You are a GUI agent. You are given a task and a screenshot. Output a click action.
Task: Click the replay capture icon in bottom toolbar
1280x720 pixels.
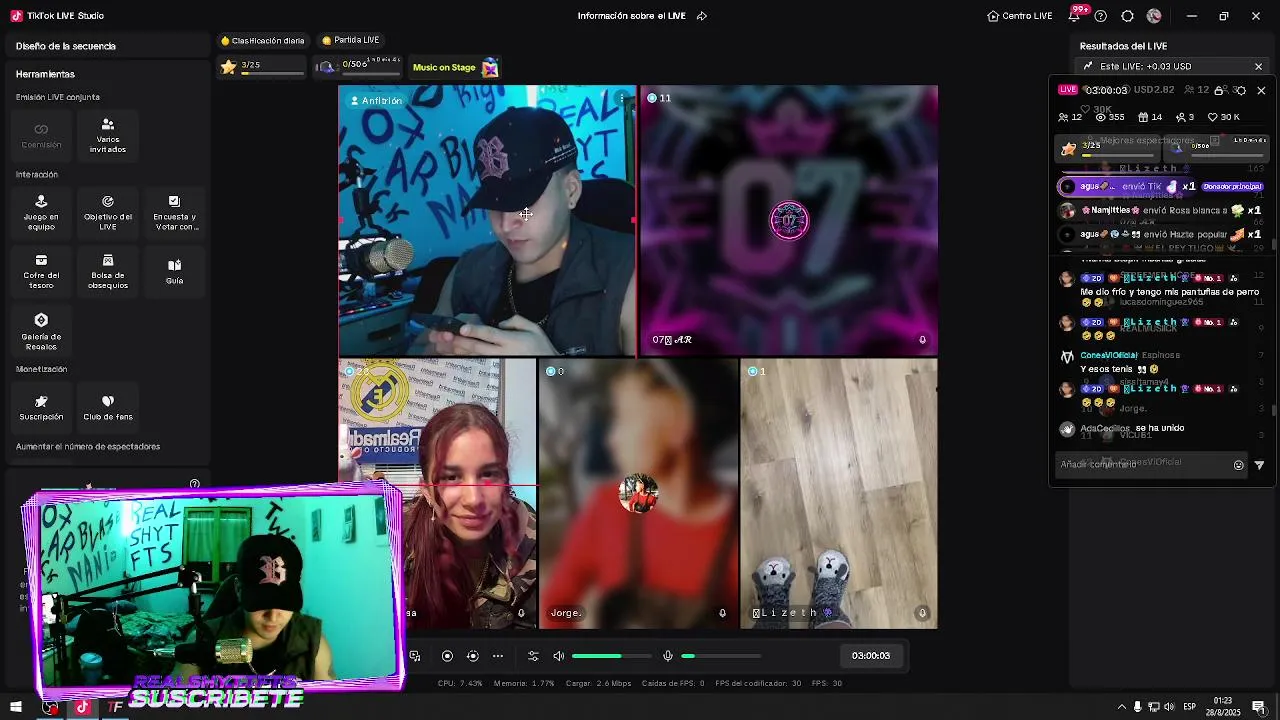[x=473, y=656]
